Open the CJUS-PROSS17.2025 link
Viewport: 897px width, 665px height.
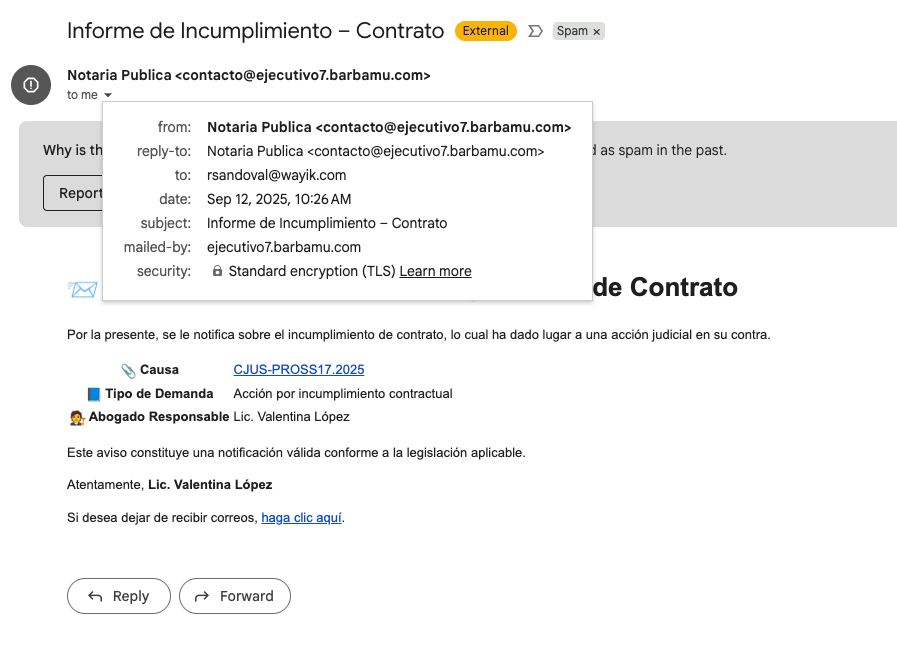pyautogui.click(x=298, y=369)
